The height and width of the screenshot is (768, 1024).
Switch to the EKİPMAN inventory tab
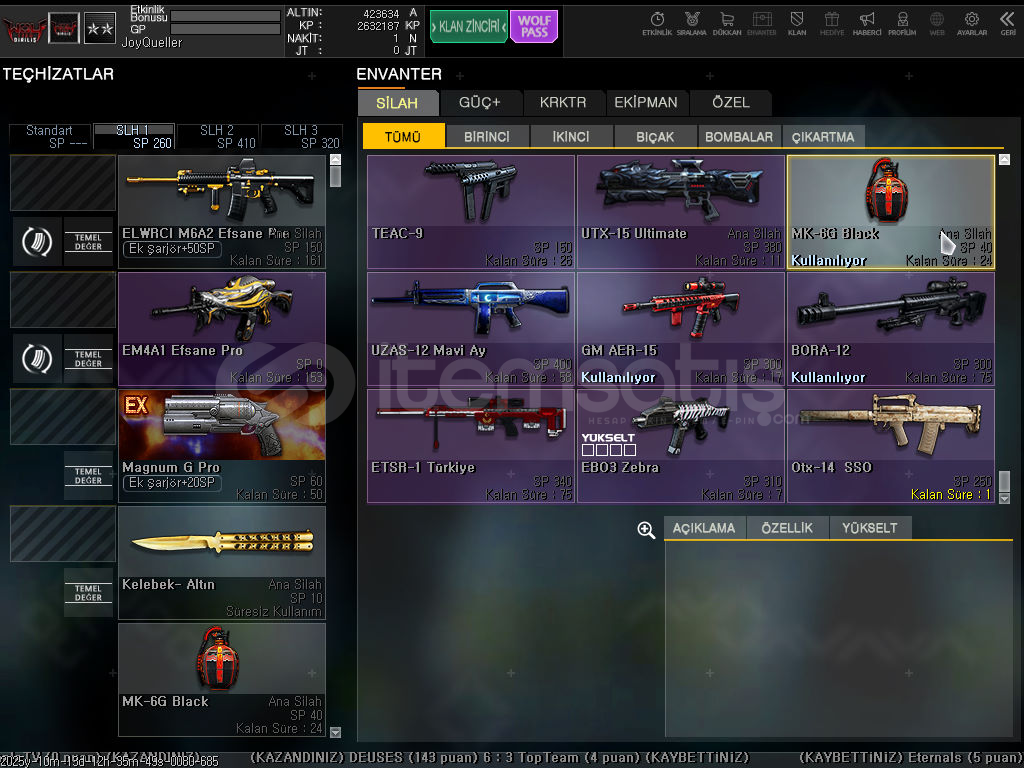click(646, 103)
